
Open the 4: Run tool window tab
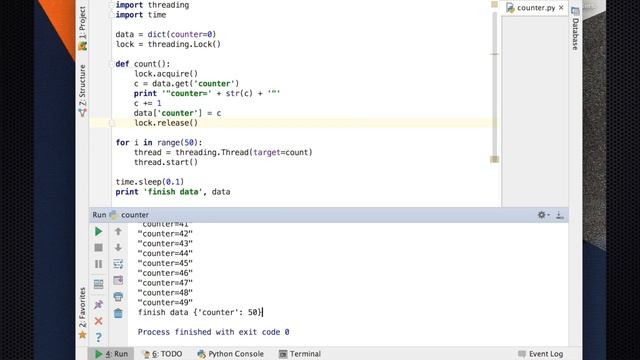(111, 354)
